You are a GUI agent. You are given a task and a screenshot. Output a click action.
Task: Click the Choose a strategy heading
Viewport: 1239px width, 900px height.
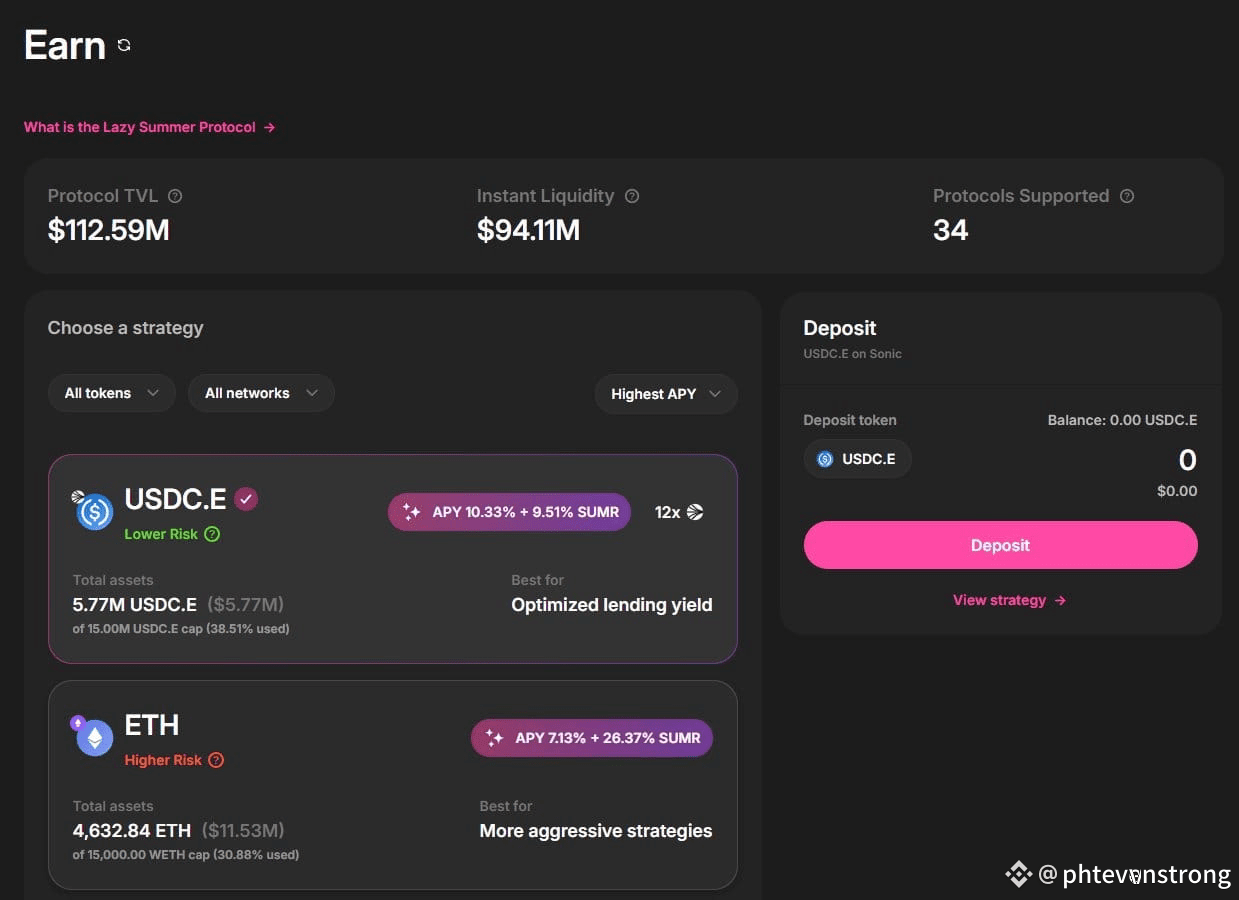click(x=125, y=328)
